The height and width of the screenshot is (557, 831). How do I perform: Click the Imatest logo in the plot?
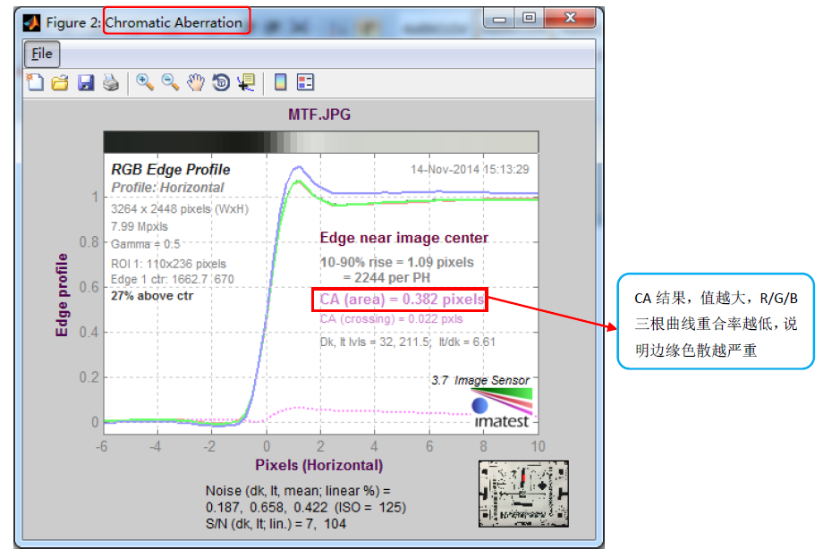(x=500, y=408)
